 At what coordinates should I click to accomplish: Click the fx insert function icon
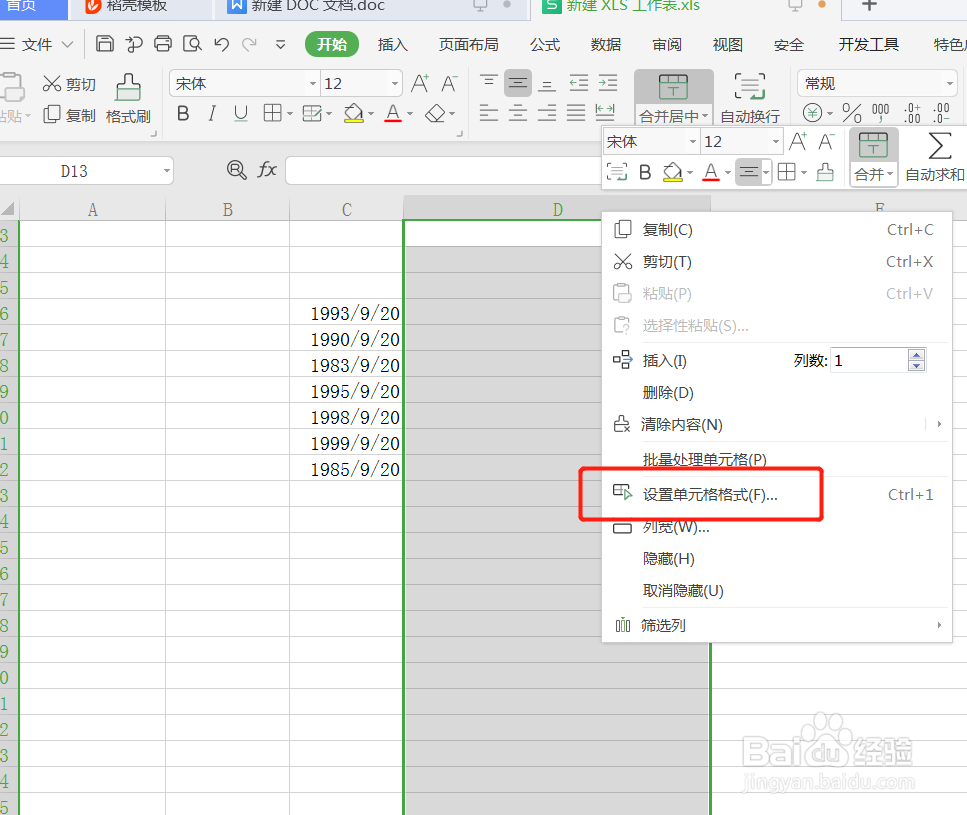click(267, 170)
